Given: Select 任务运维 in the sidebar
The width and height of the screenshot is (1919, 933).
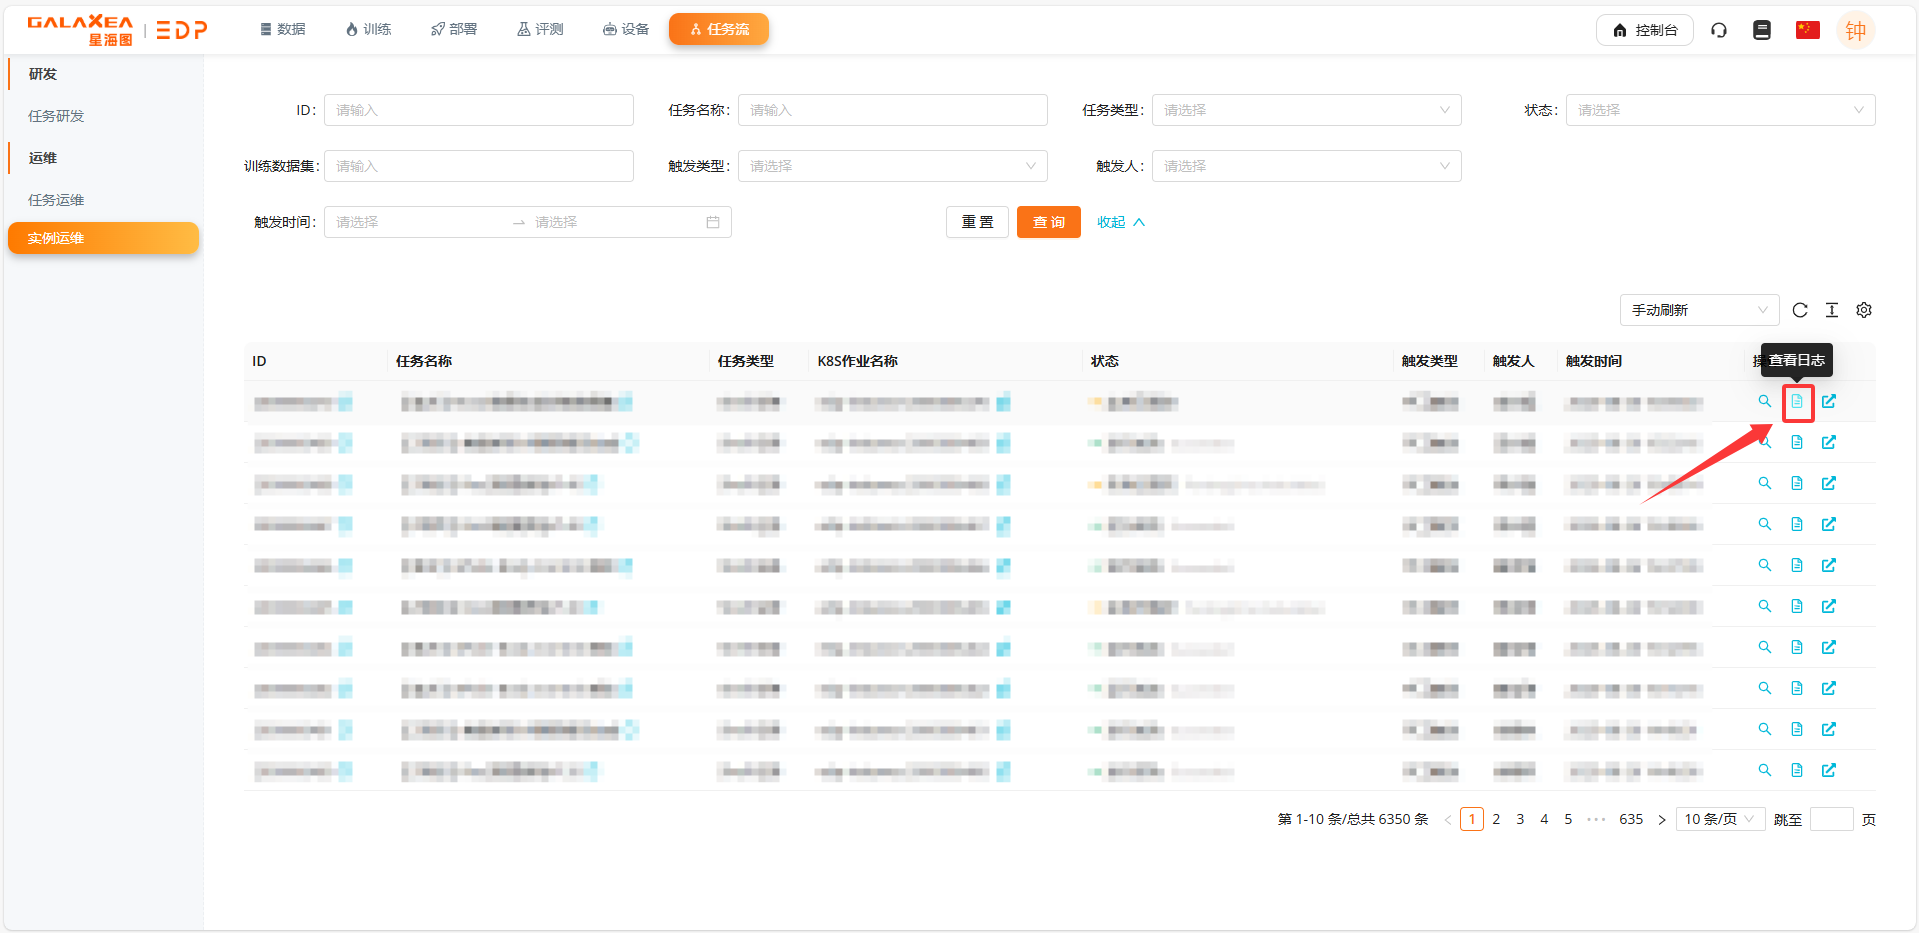Looking at the screenshot, I should point(56,200).
